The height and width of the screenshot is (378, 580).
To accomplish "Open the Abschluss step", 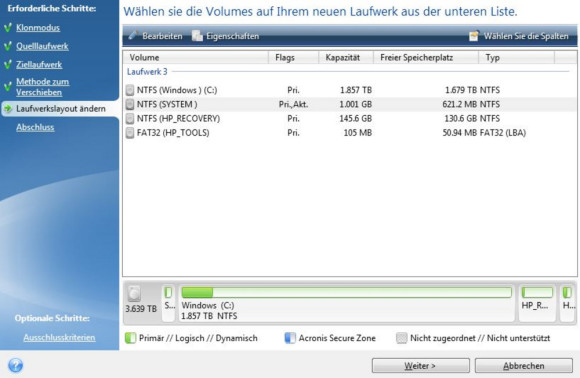I will pyautogui.click(x=35, y=127).
